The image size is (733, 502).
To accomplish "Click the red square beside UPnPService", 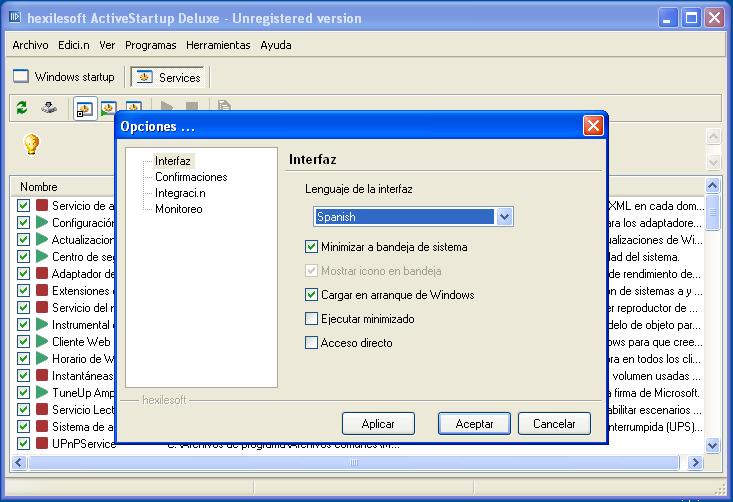I will coord(42,443).
